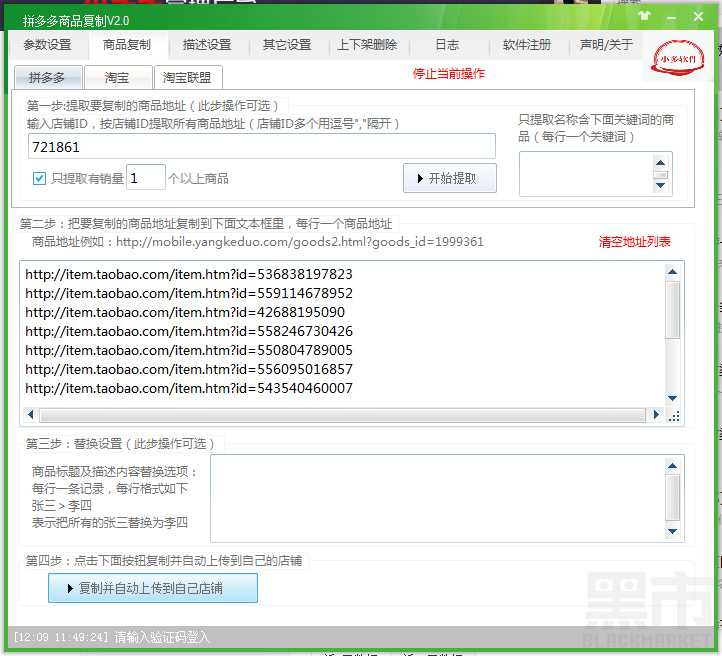Click address list scroll up arrow

pyautogui.click(x=673, y=272)
